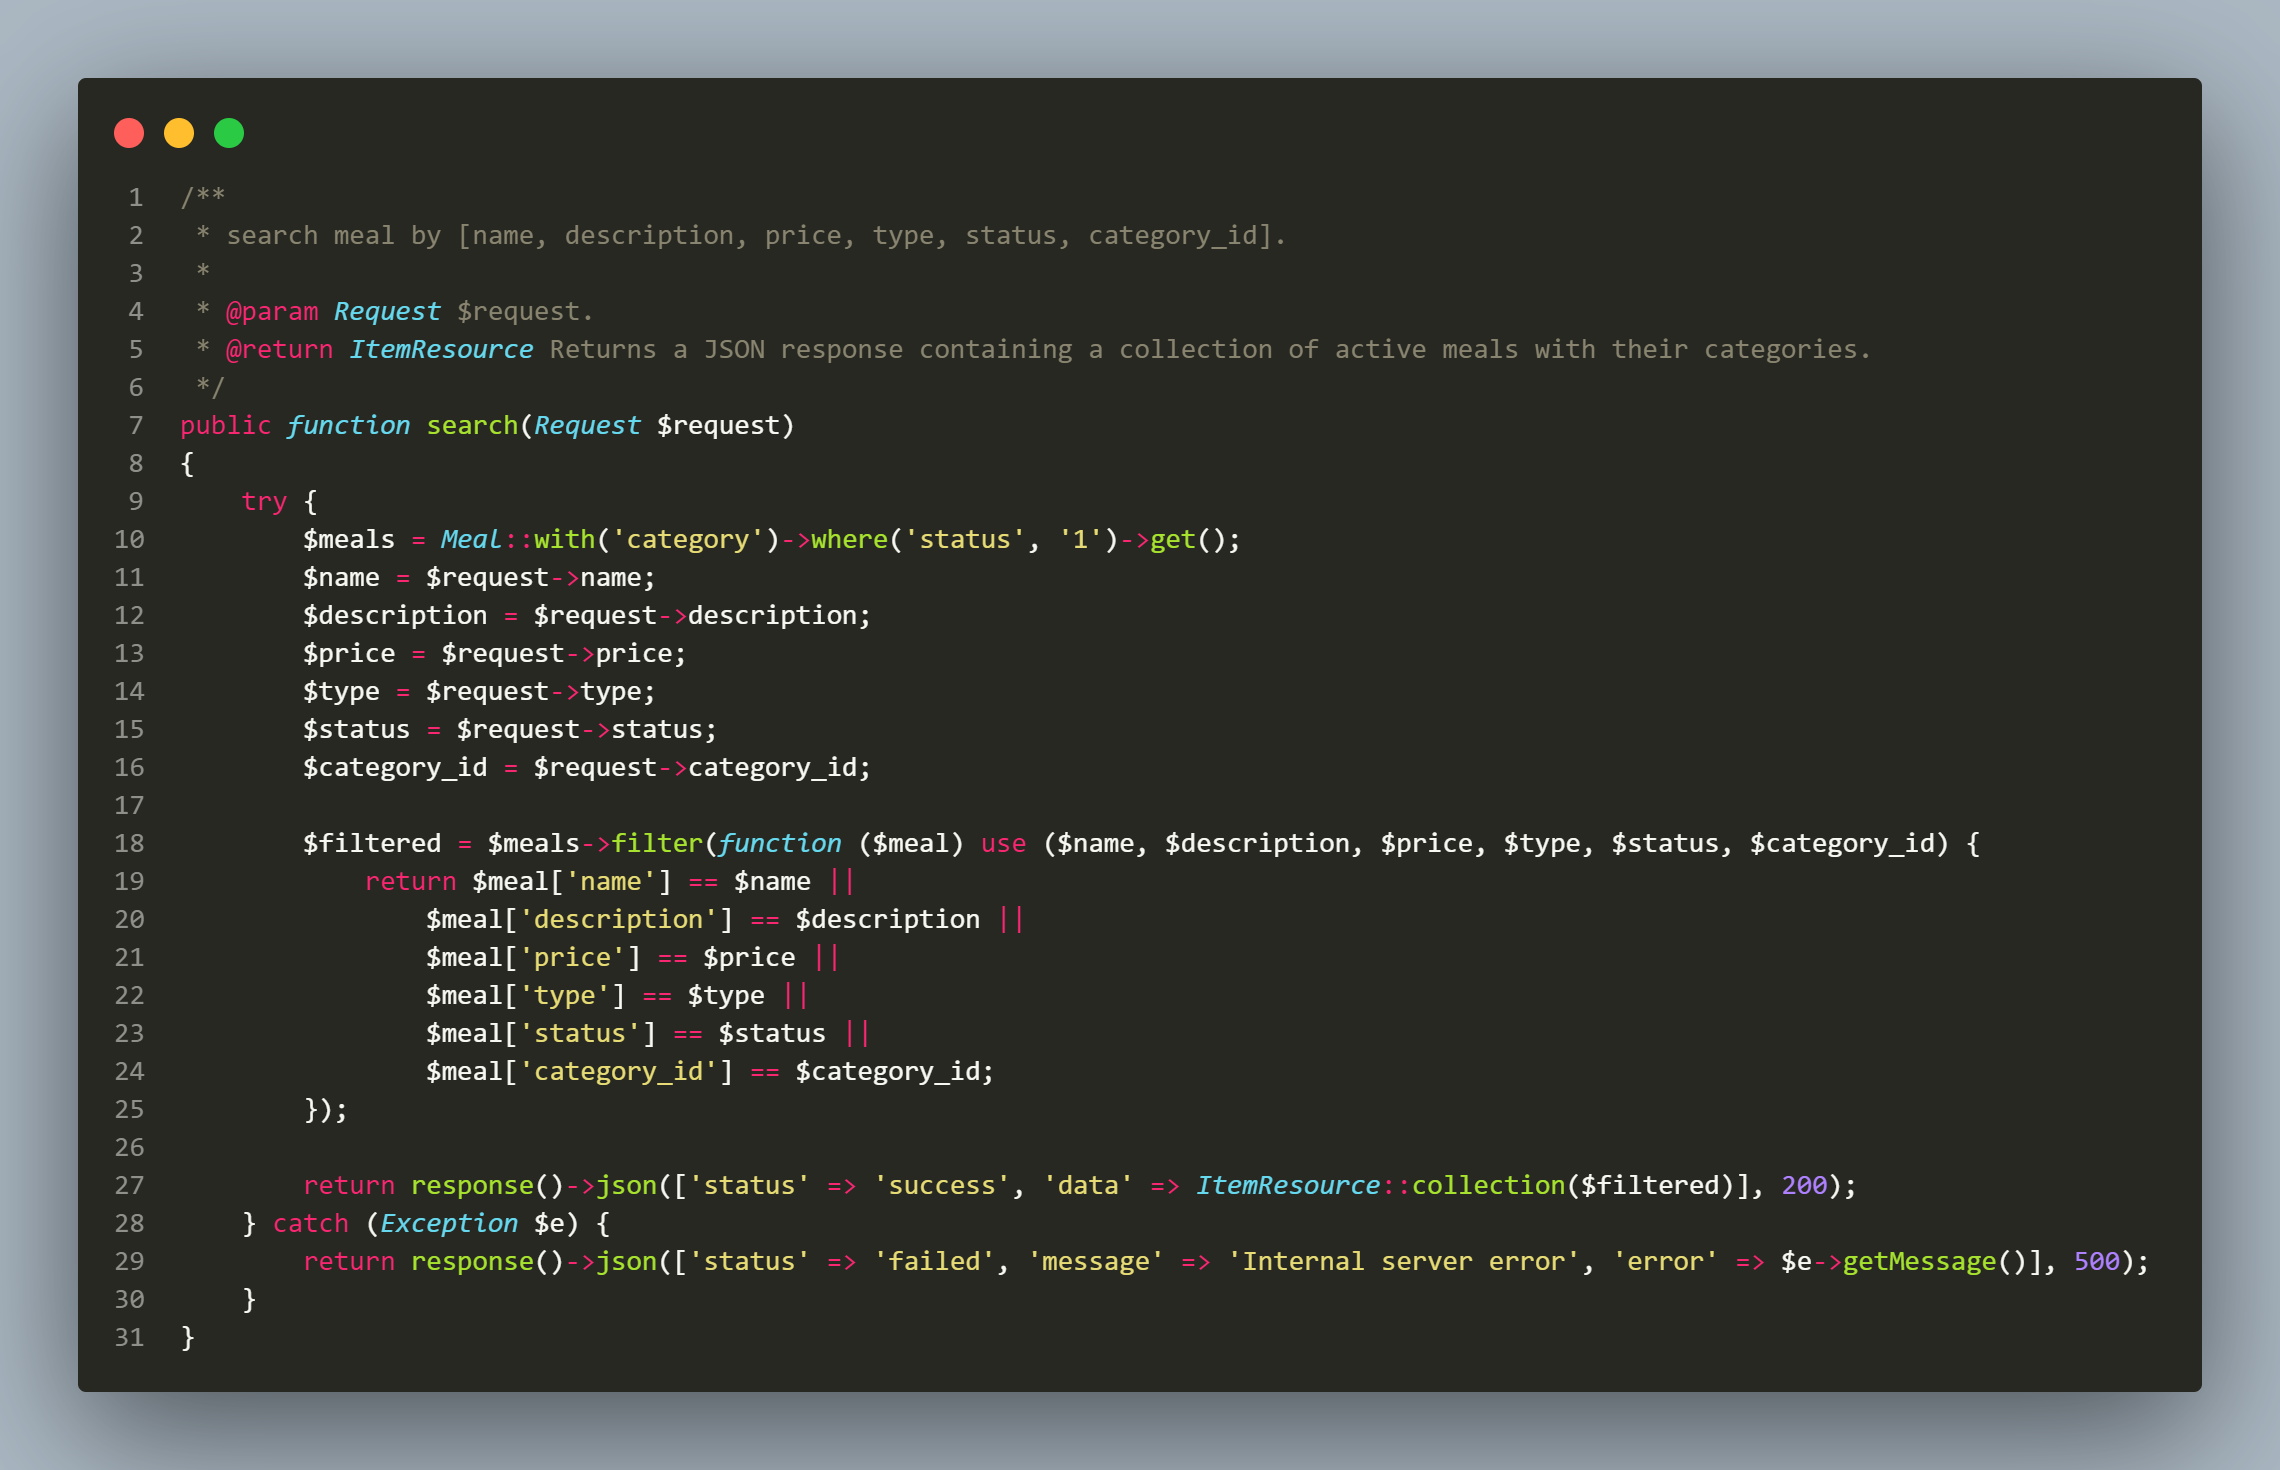2280x1470 pixels.
Task: Click 'Meal' class name on line 10
Action: (471, 540)
